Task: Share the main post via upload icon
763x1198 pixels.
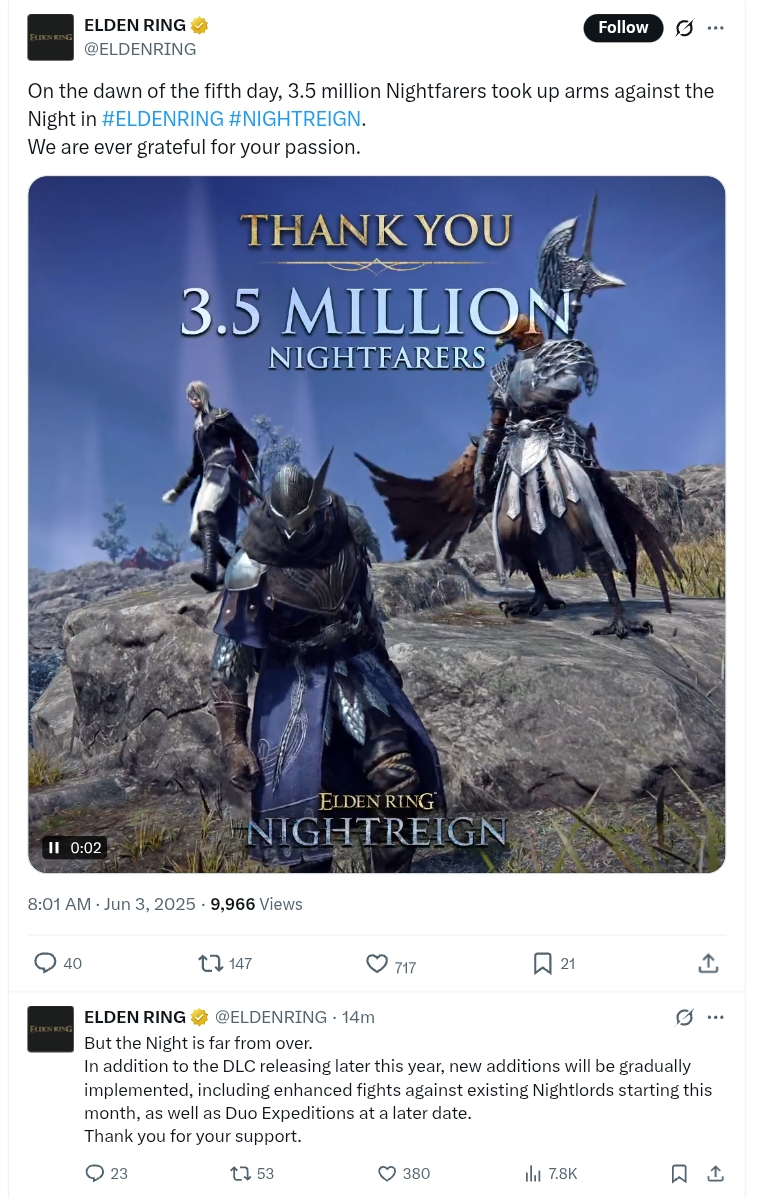Action: tap(708, 963)
